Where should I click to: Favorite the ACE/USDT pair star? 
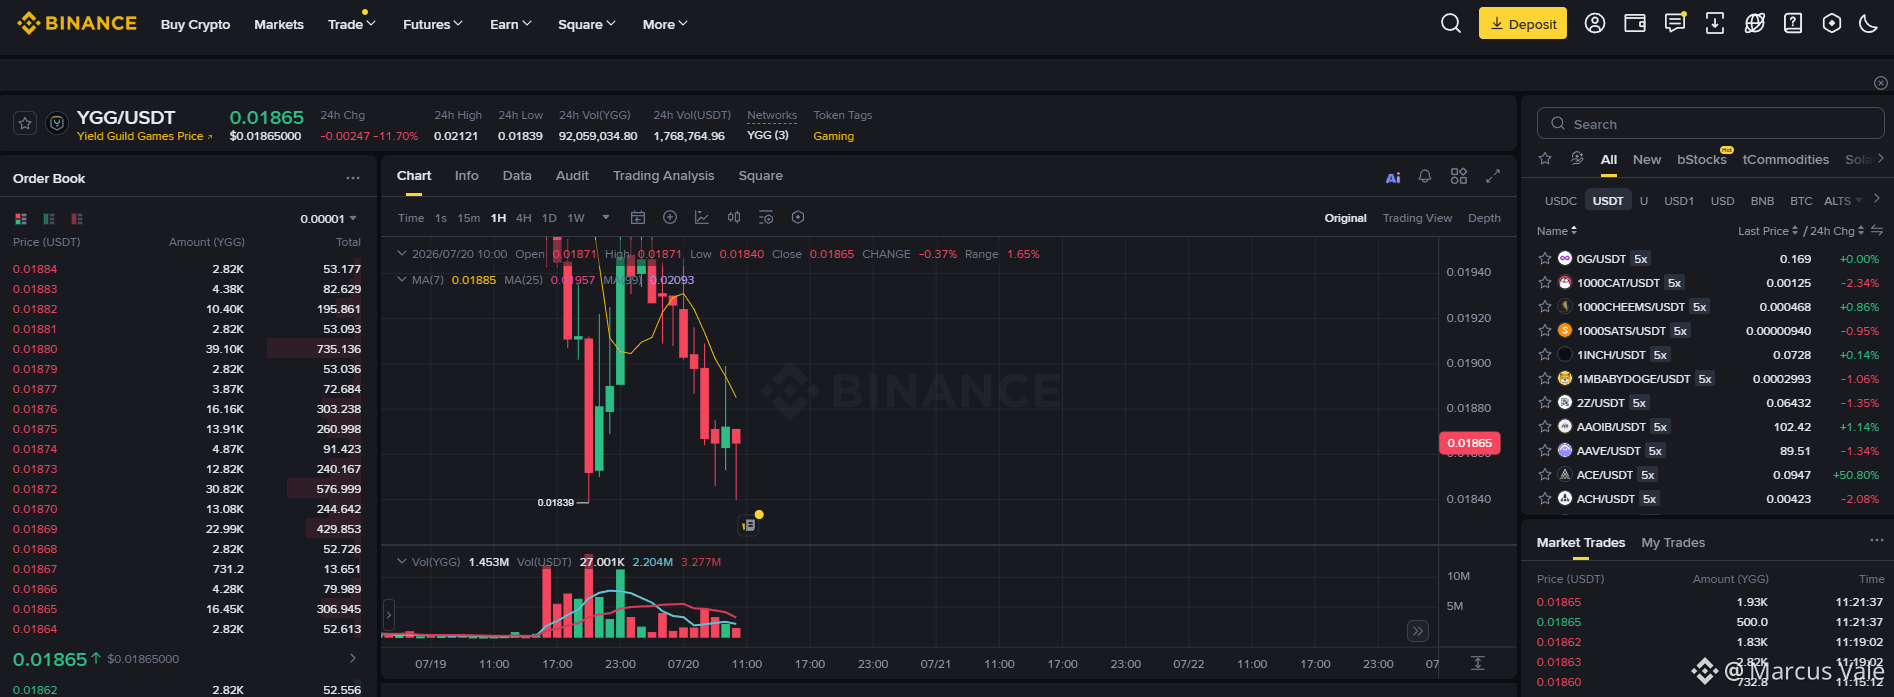(1545, 474)
